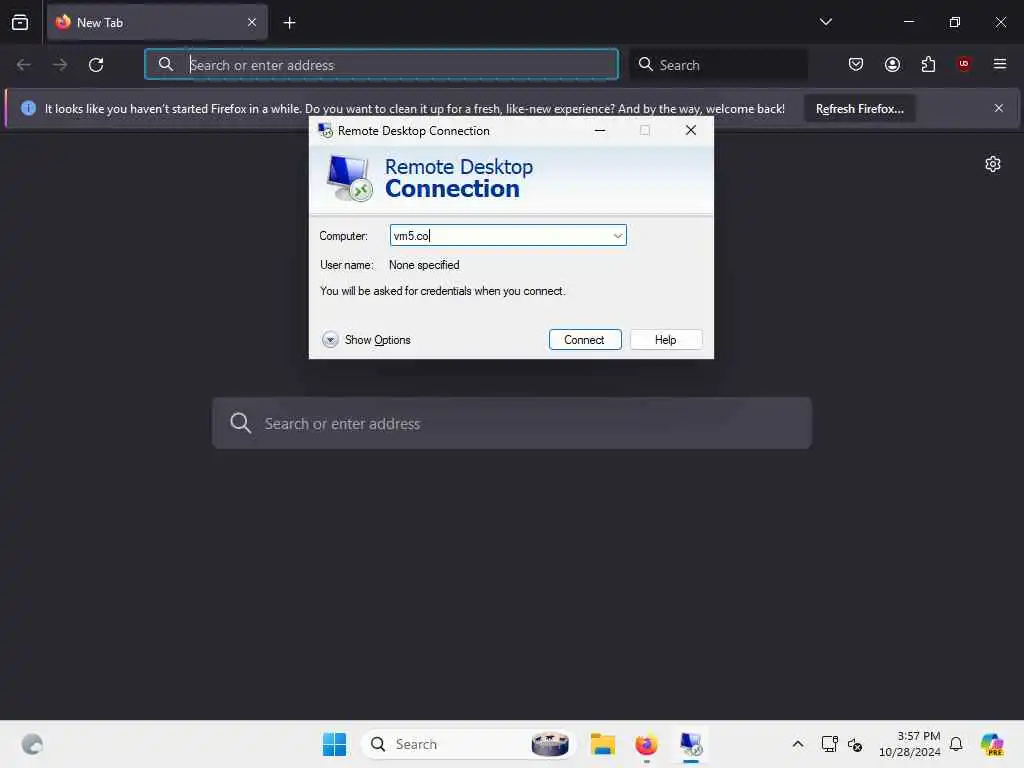Screen dimensions: 1024x768
Task: Open new tab page settings gear
Action: point(993,164)
